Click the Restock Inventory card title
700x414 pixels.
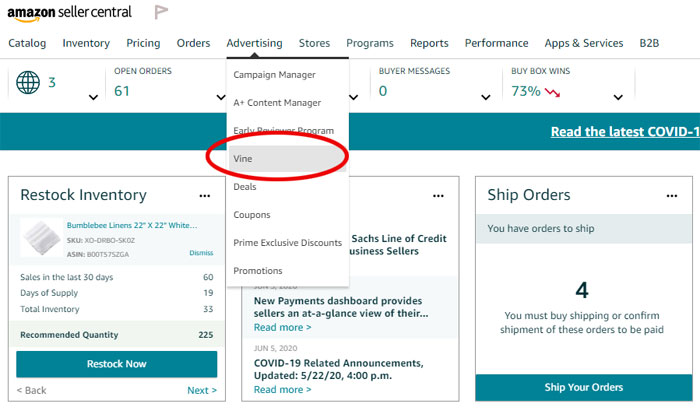[83, 195]
